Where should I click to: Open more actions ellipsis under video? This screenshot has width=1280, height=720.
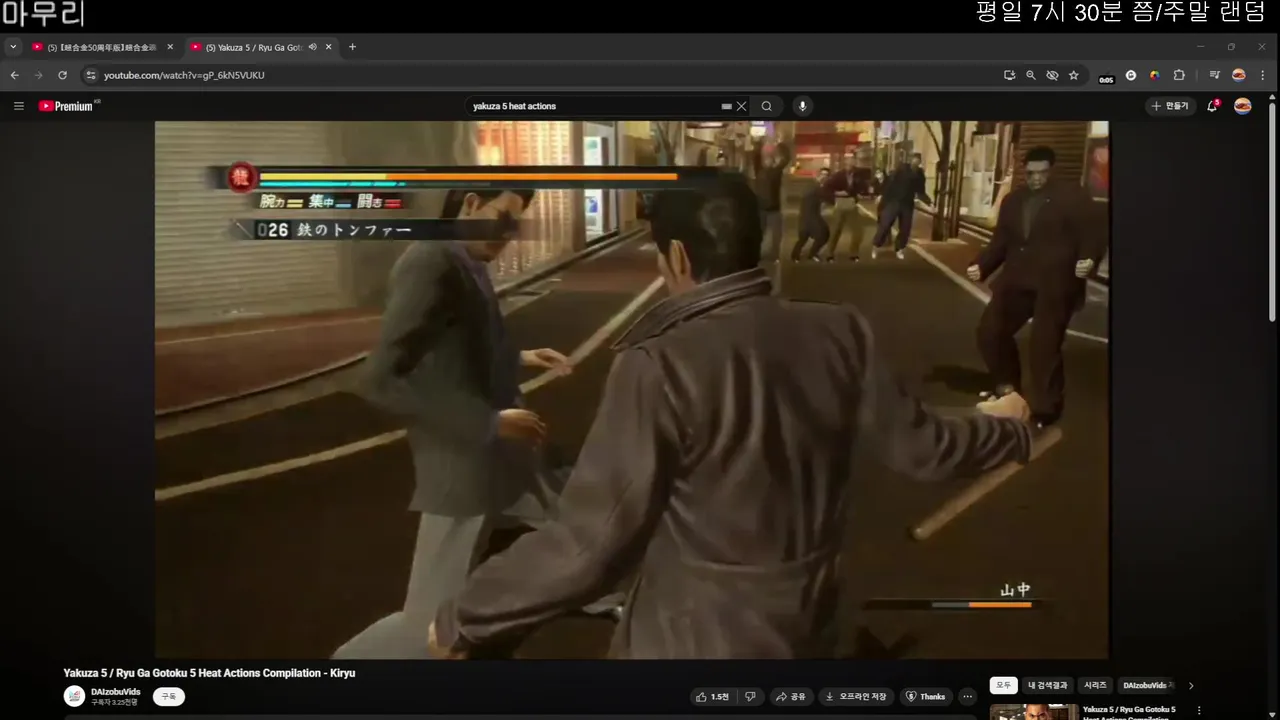pyautogui.click(x=967, y=696)
